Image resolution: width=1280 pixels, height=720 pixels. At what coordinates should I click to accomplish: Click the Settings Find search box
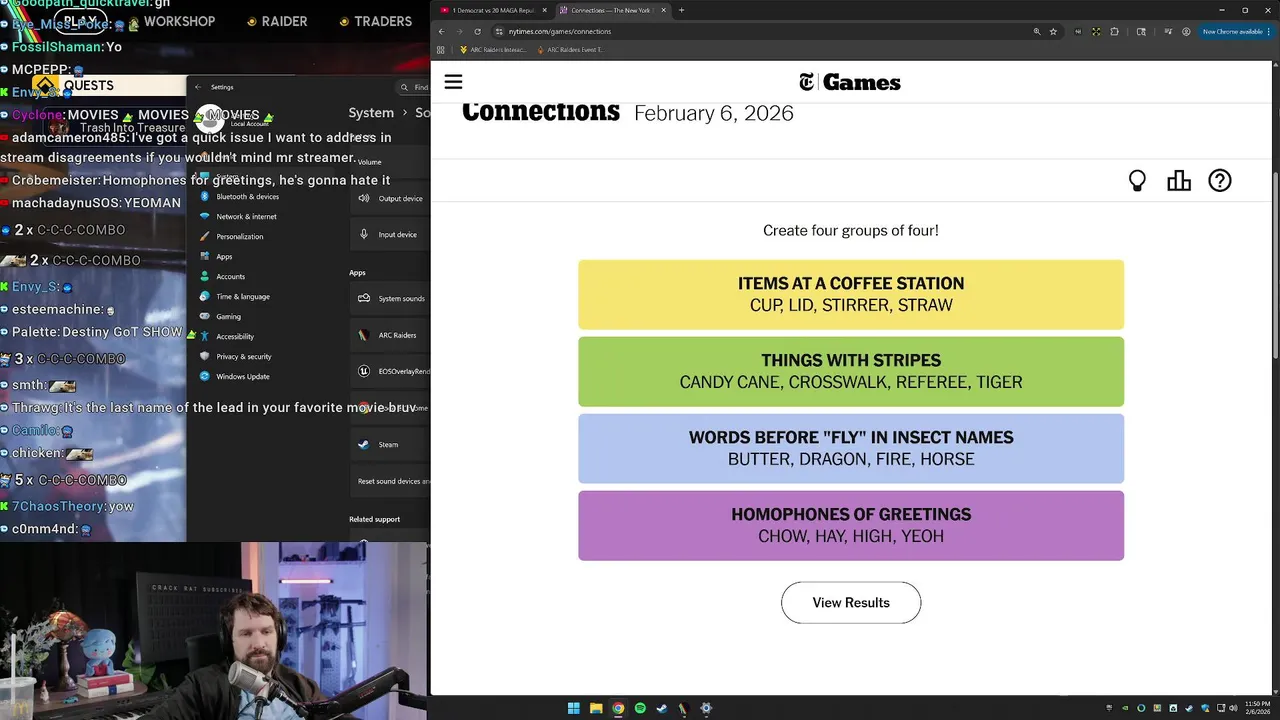[412, 87]
